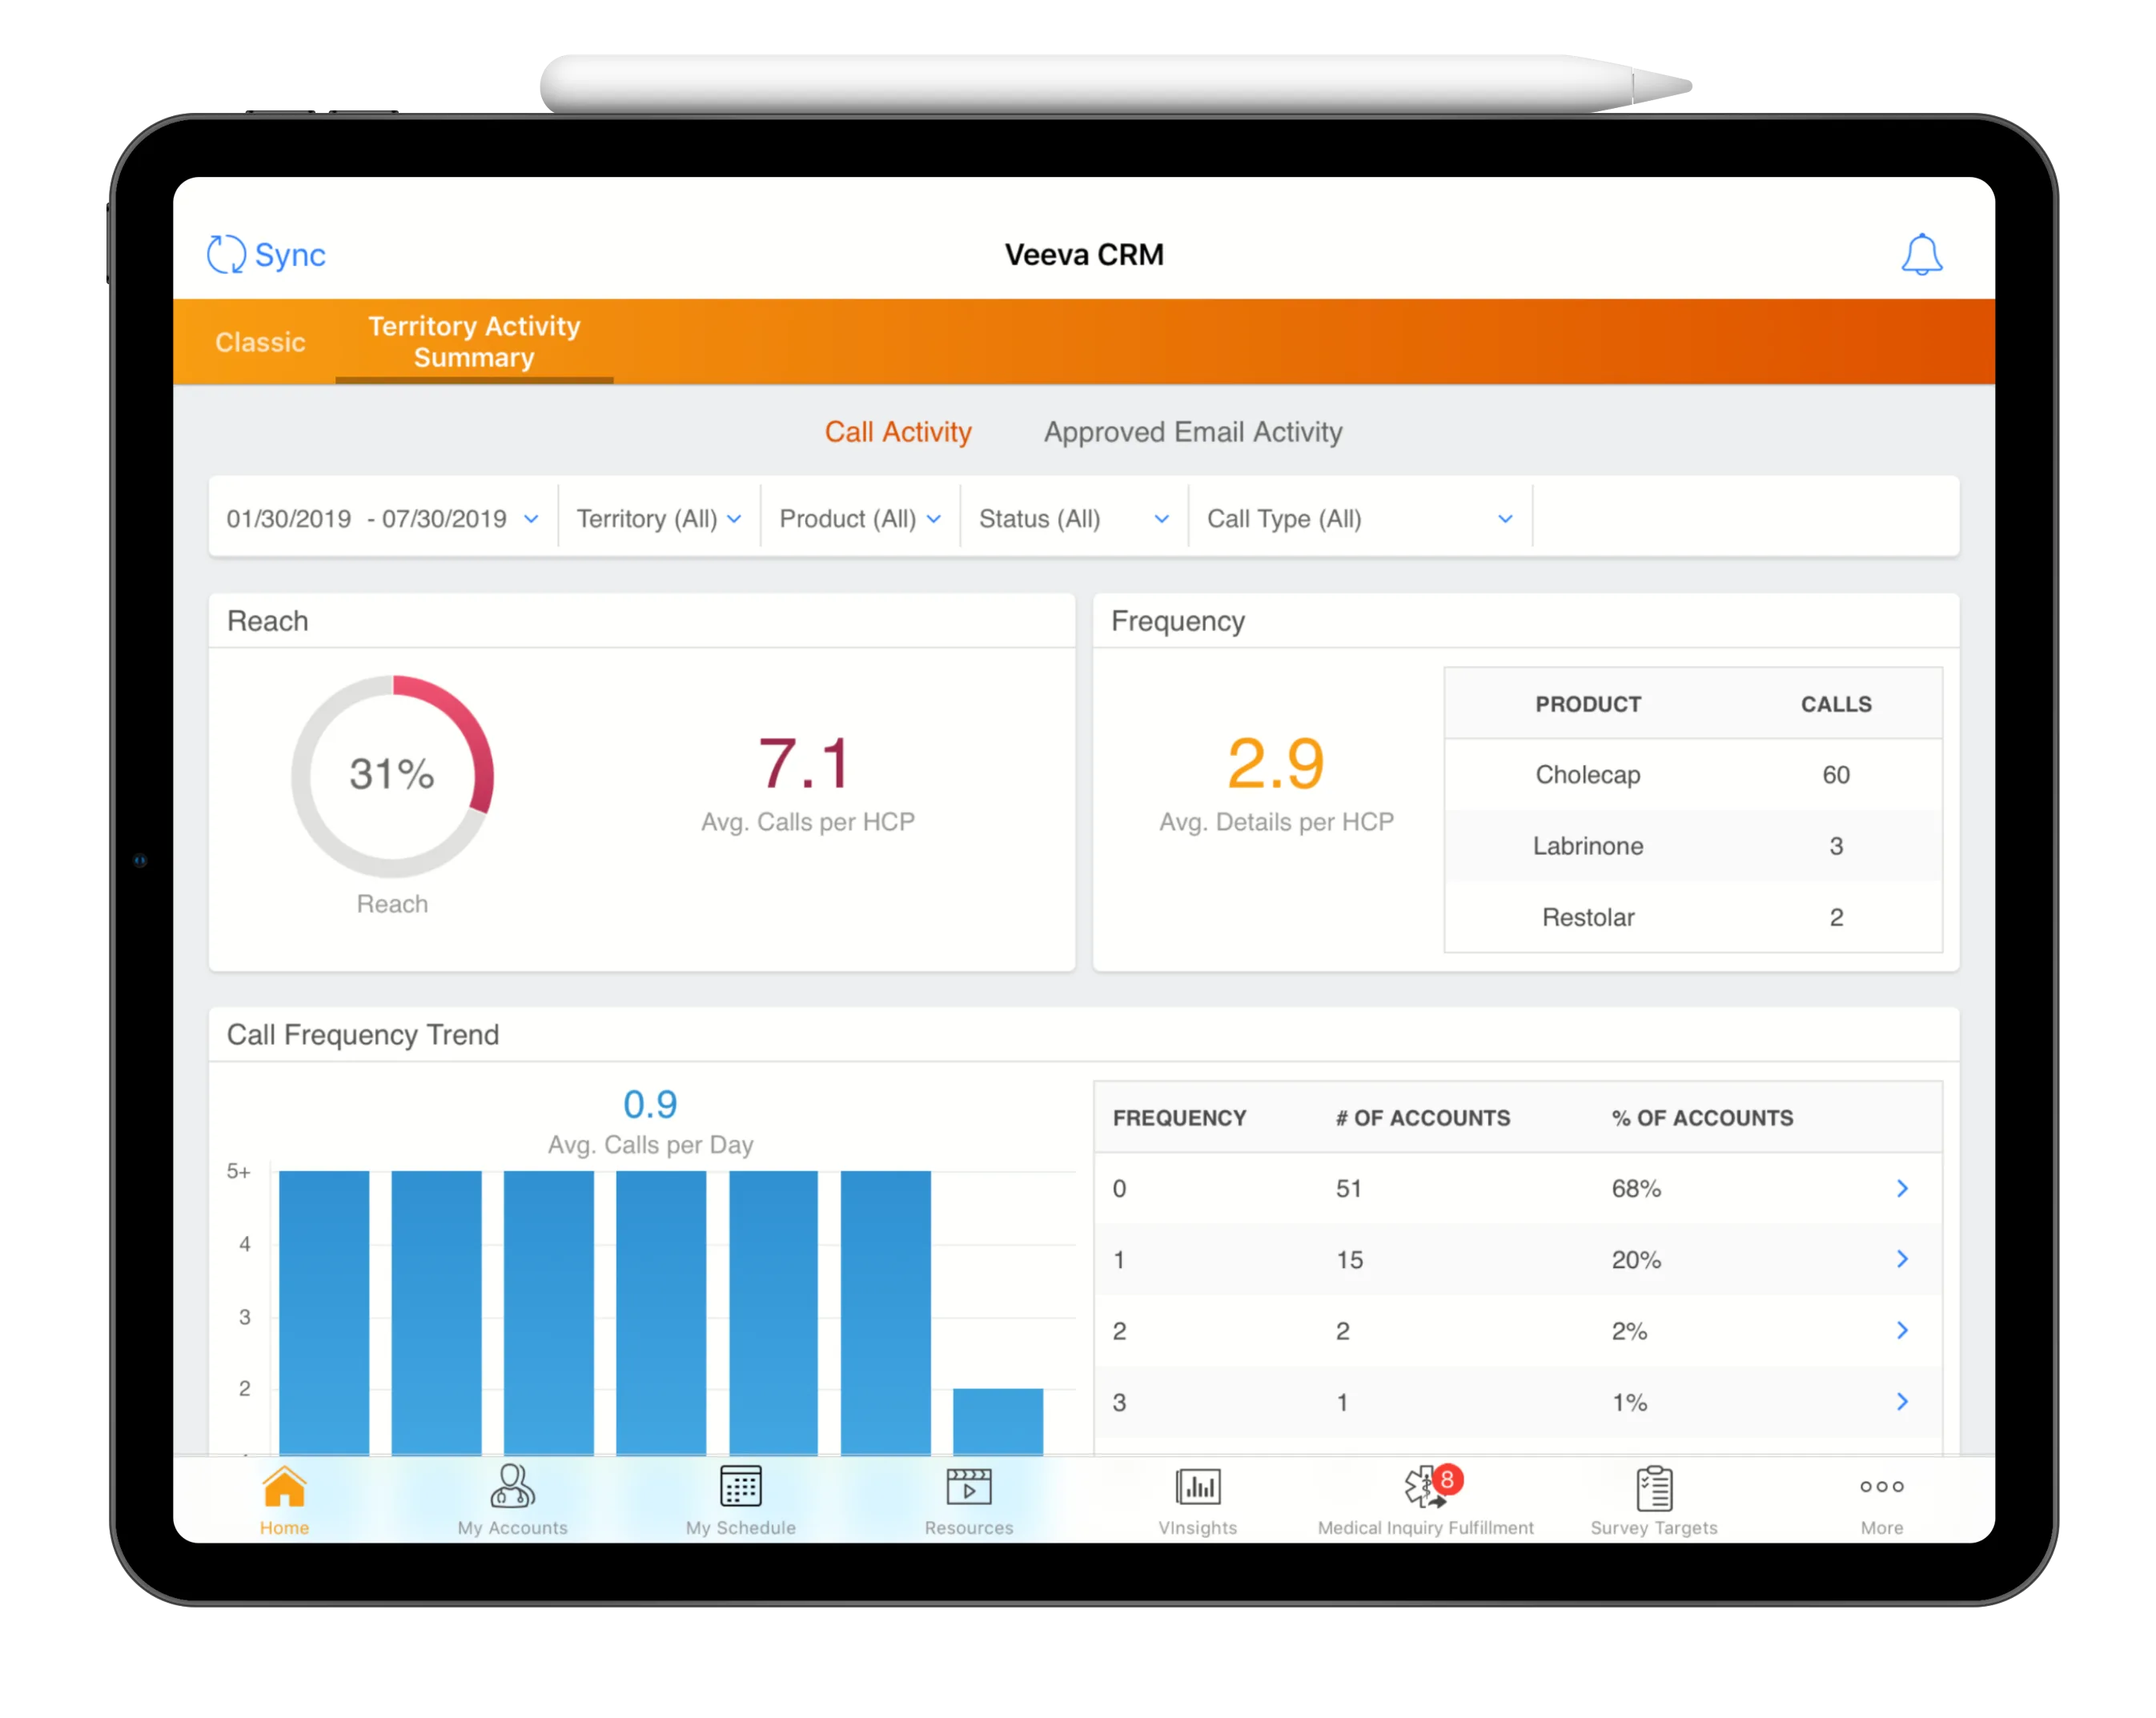Open Resources media icon

[969, 1486]
